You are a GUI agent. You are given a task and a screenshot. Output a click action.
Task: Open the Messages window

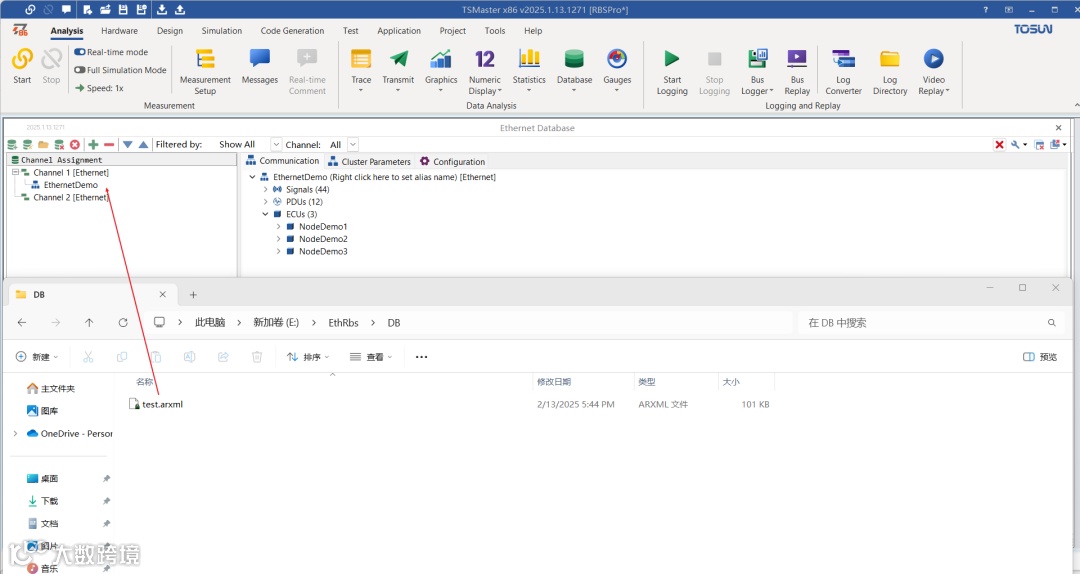click(260, 66)
